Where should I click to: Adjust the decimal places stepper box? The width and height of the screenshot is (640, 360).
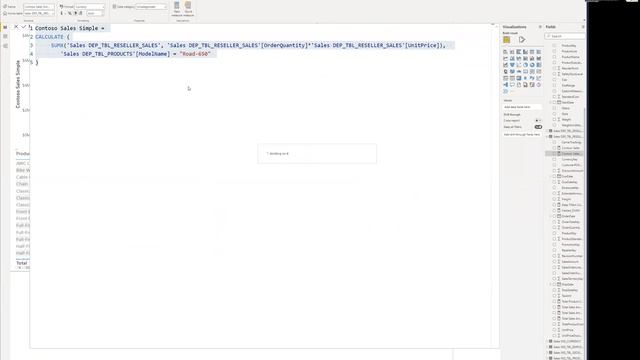tap(95, 13)
